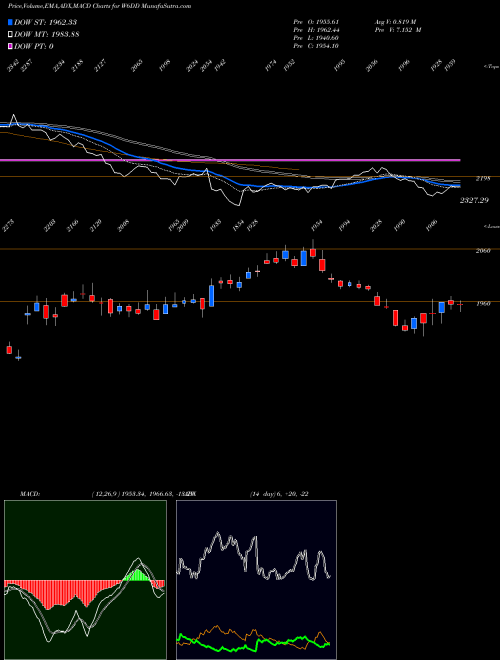Click the chart title mentioning MunafaSutra.com
Viewport: 500px width, 660px height.
point(99,6)
